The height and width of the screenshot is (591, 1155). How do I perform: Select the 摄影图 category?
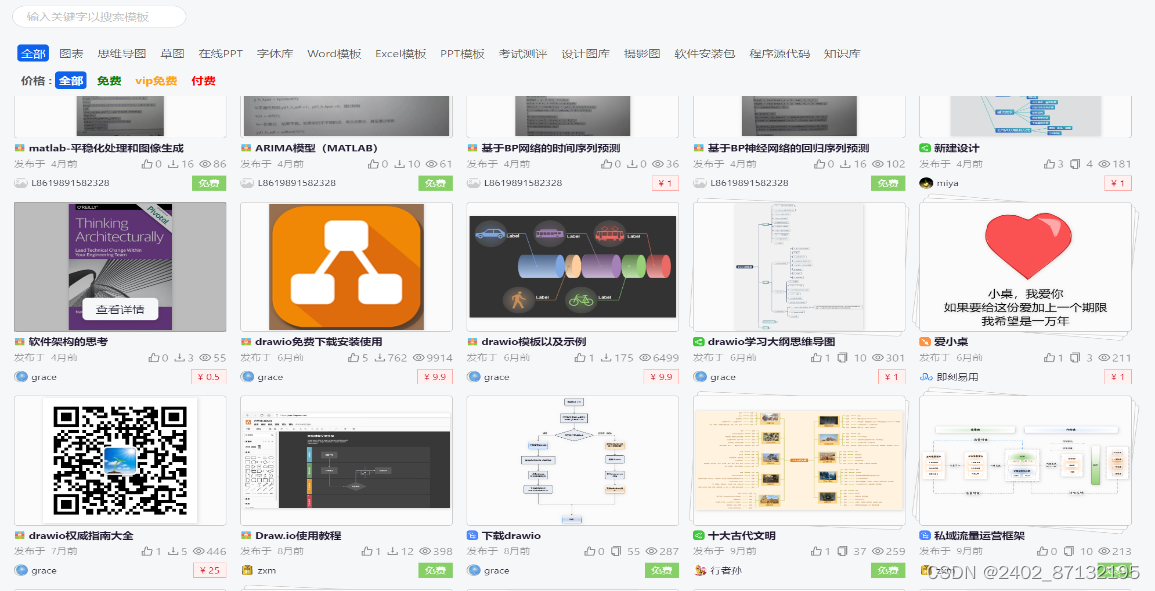642,54
